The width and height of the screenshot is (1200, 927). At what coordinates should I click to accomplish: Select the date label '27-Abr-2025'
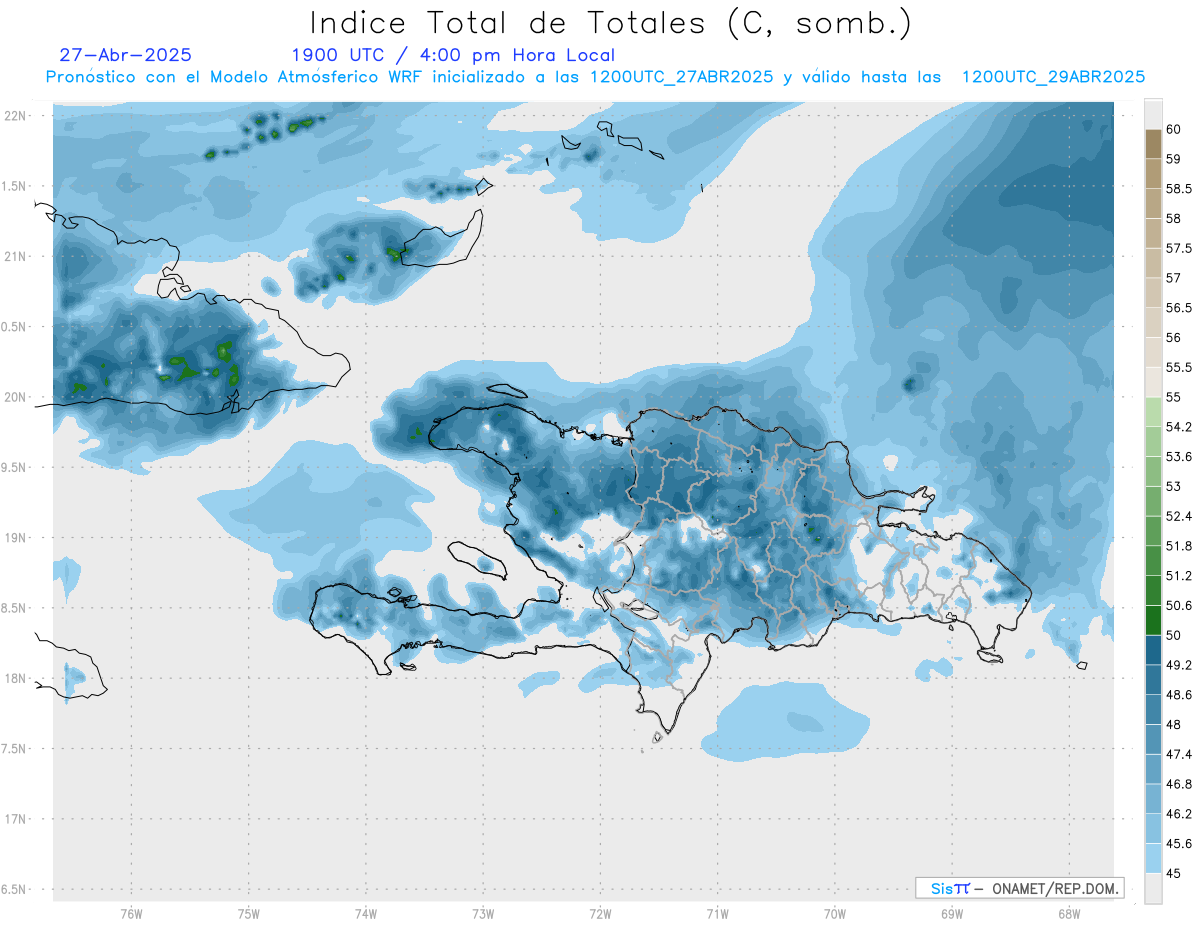tap(126, 55)
